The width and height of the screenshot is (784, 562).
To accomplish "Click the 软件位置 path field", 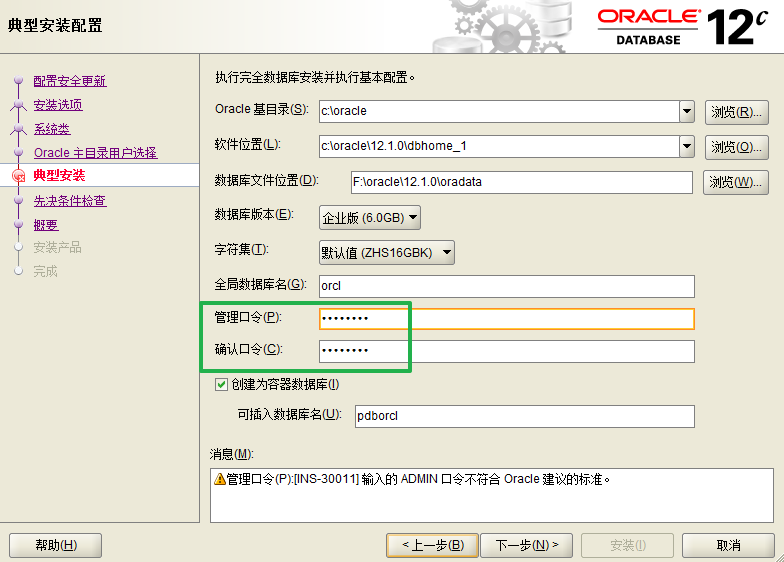I will pos(499,146).
